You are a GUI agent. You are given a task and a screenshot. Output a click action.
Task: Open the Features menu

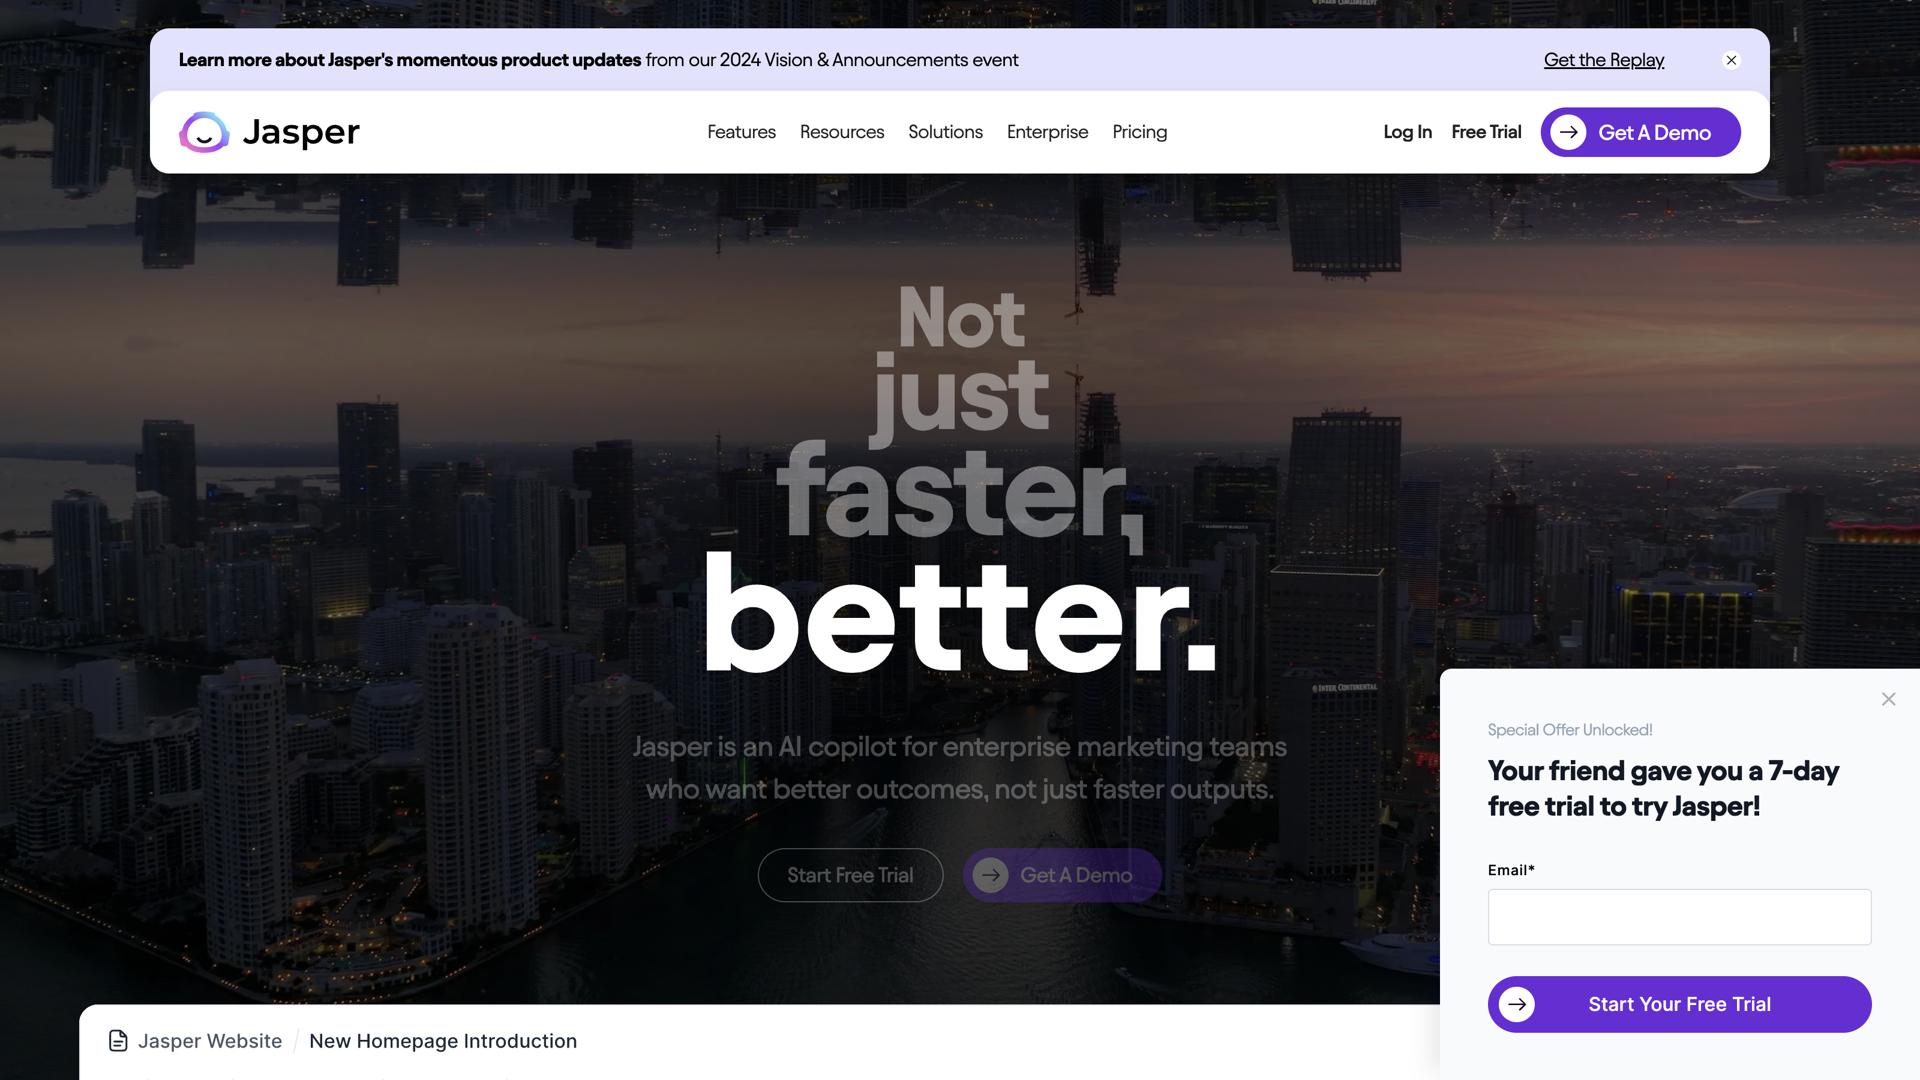coord(741,132)
